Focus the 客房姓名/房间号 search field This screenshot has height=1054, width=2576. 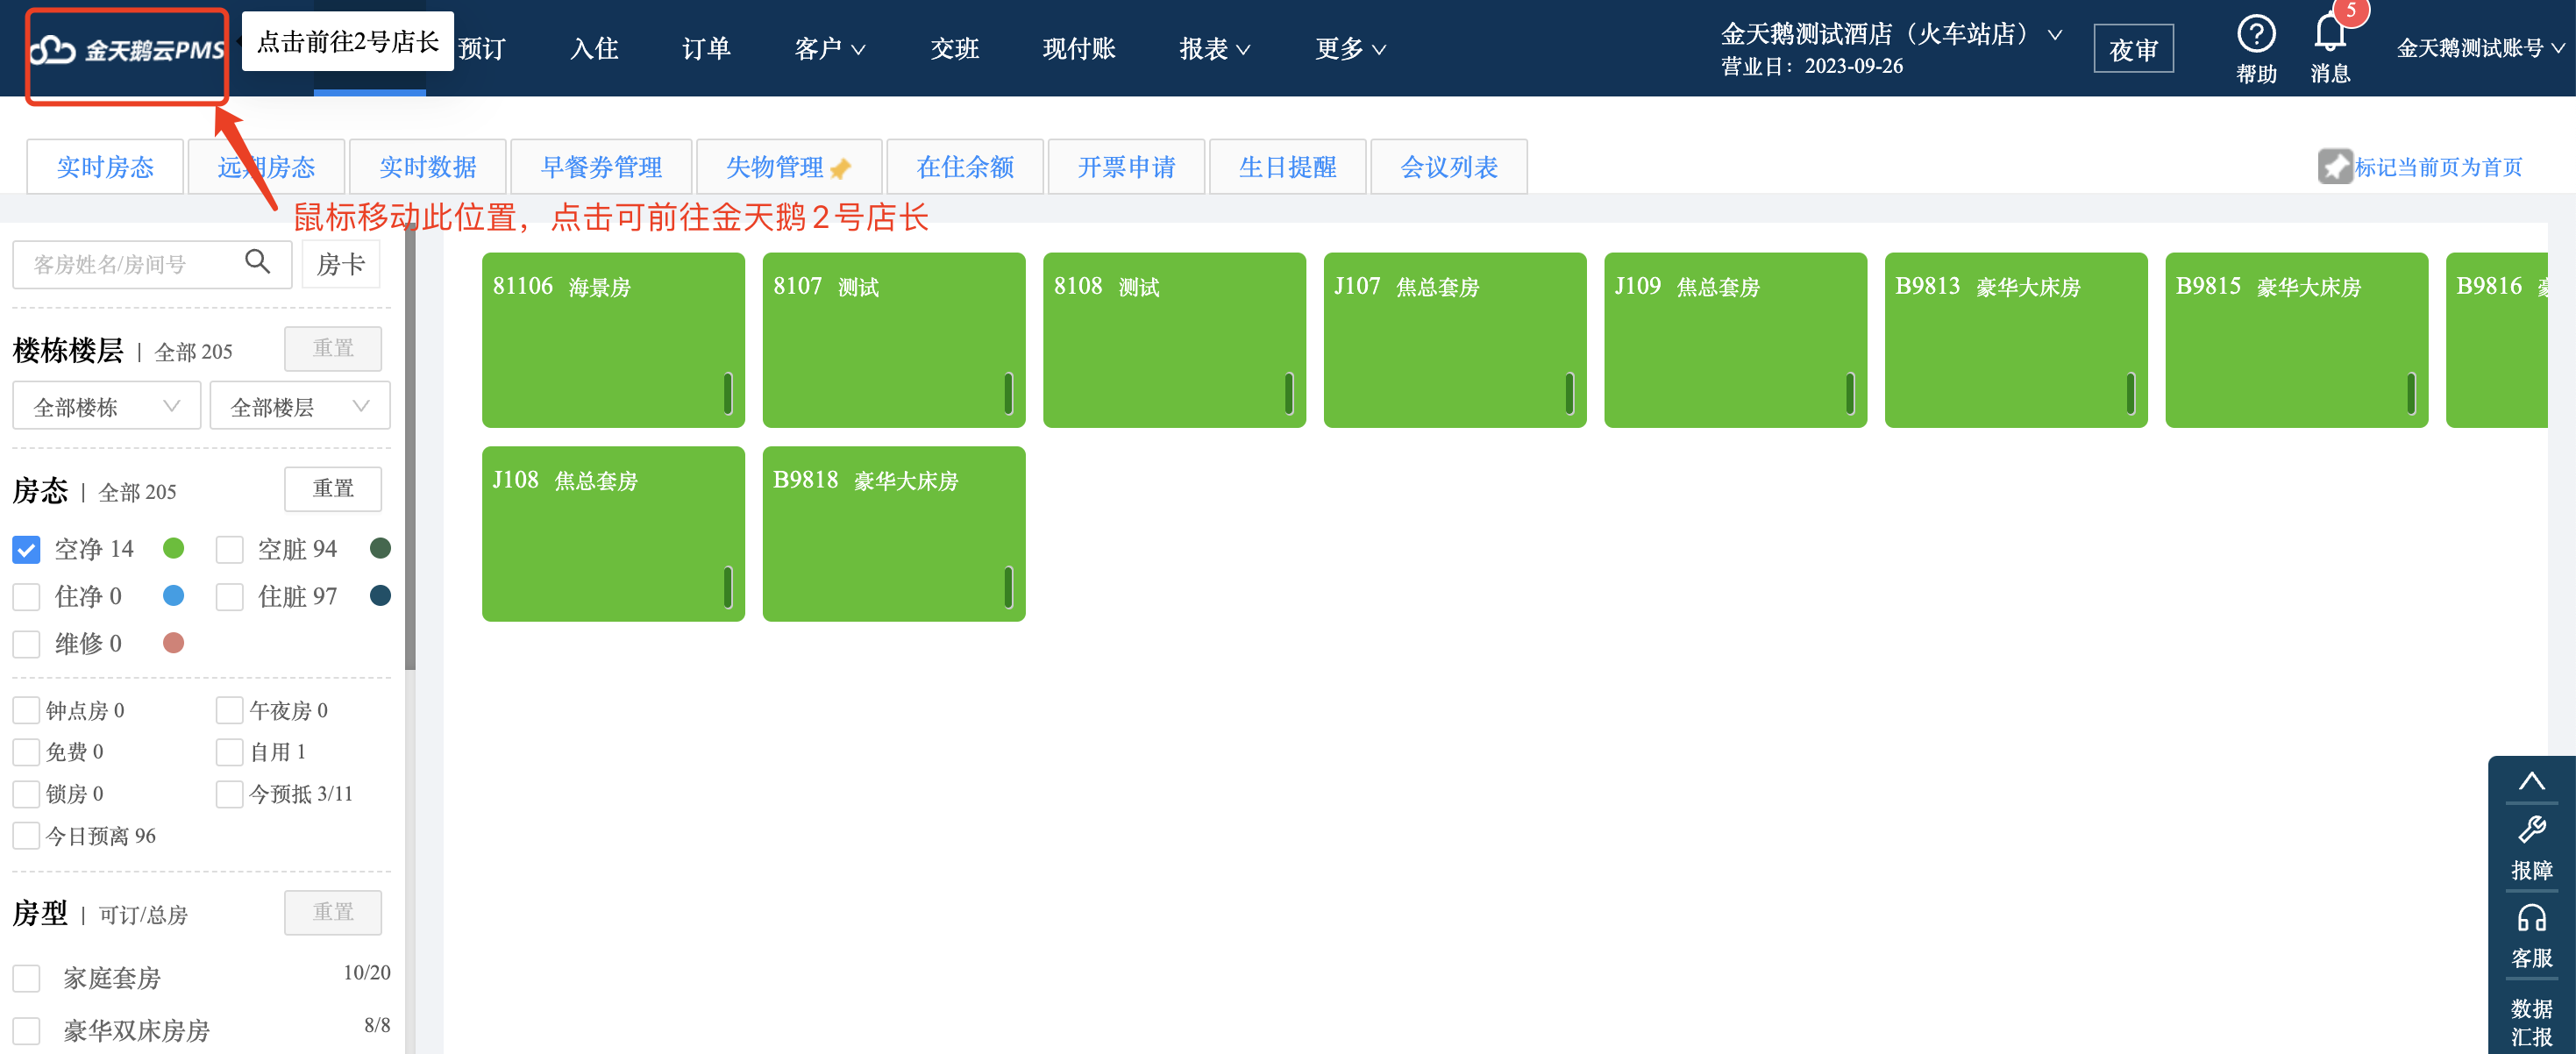[152, 264]
